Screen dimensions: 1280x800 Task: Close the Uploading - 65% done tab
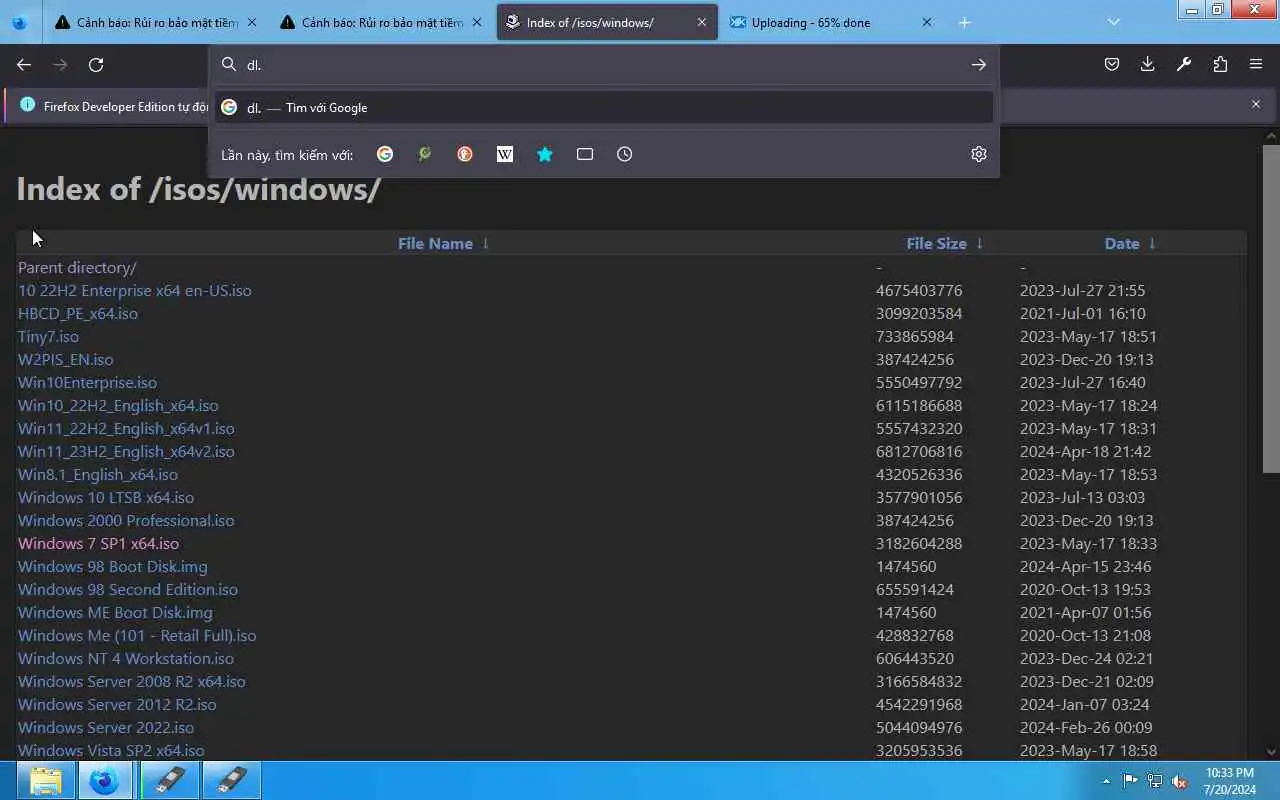click(927, 22)
